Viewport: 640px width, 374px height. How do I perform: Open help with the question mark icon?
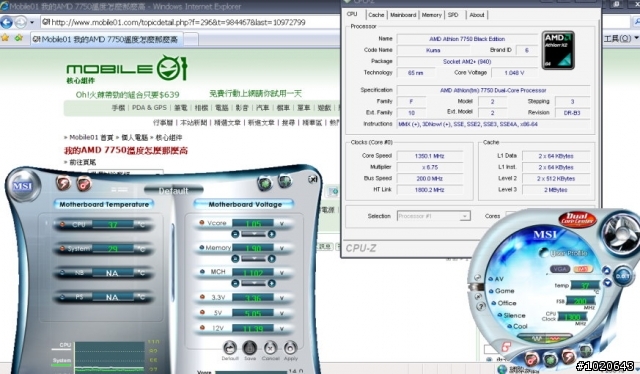click(x=481, y=306)
